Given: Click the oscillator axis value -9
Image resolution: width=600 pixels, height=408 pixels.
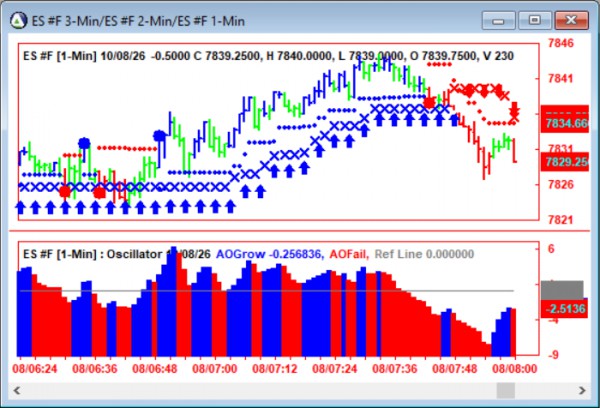Looking at the screenshot, I should 553,355.
